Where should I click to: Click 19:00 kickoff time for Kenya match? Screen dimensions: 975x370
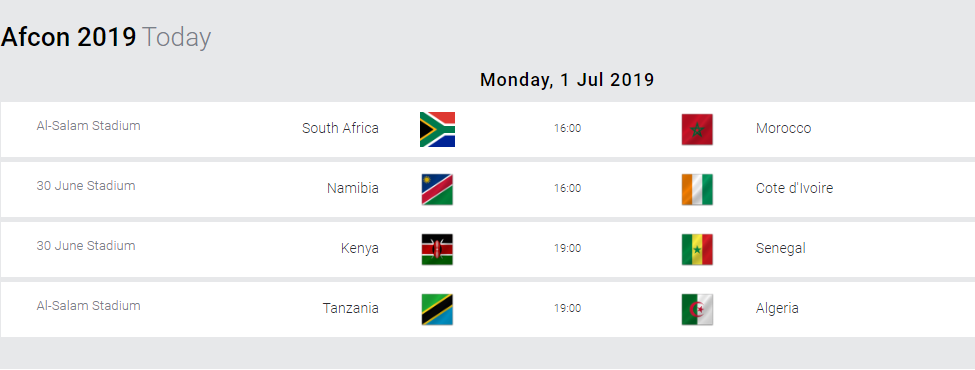point(568,248)
